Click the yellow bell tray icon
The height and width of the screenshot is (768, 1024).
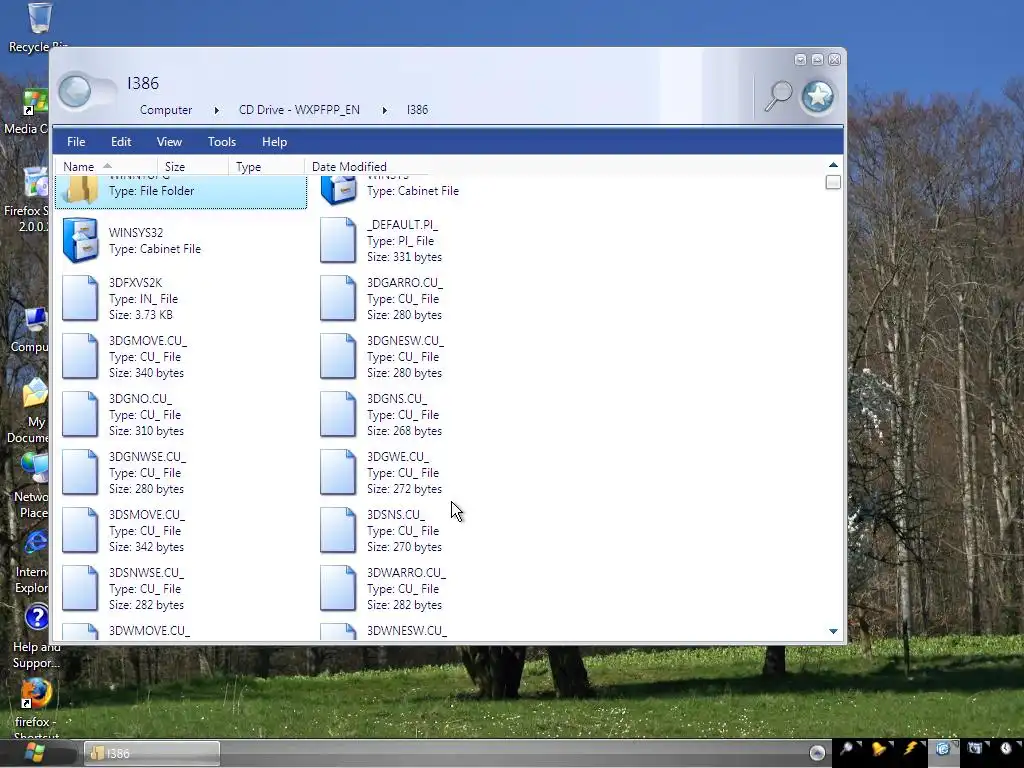coord(880,749)
